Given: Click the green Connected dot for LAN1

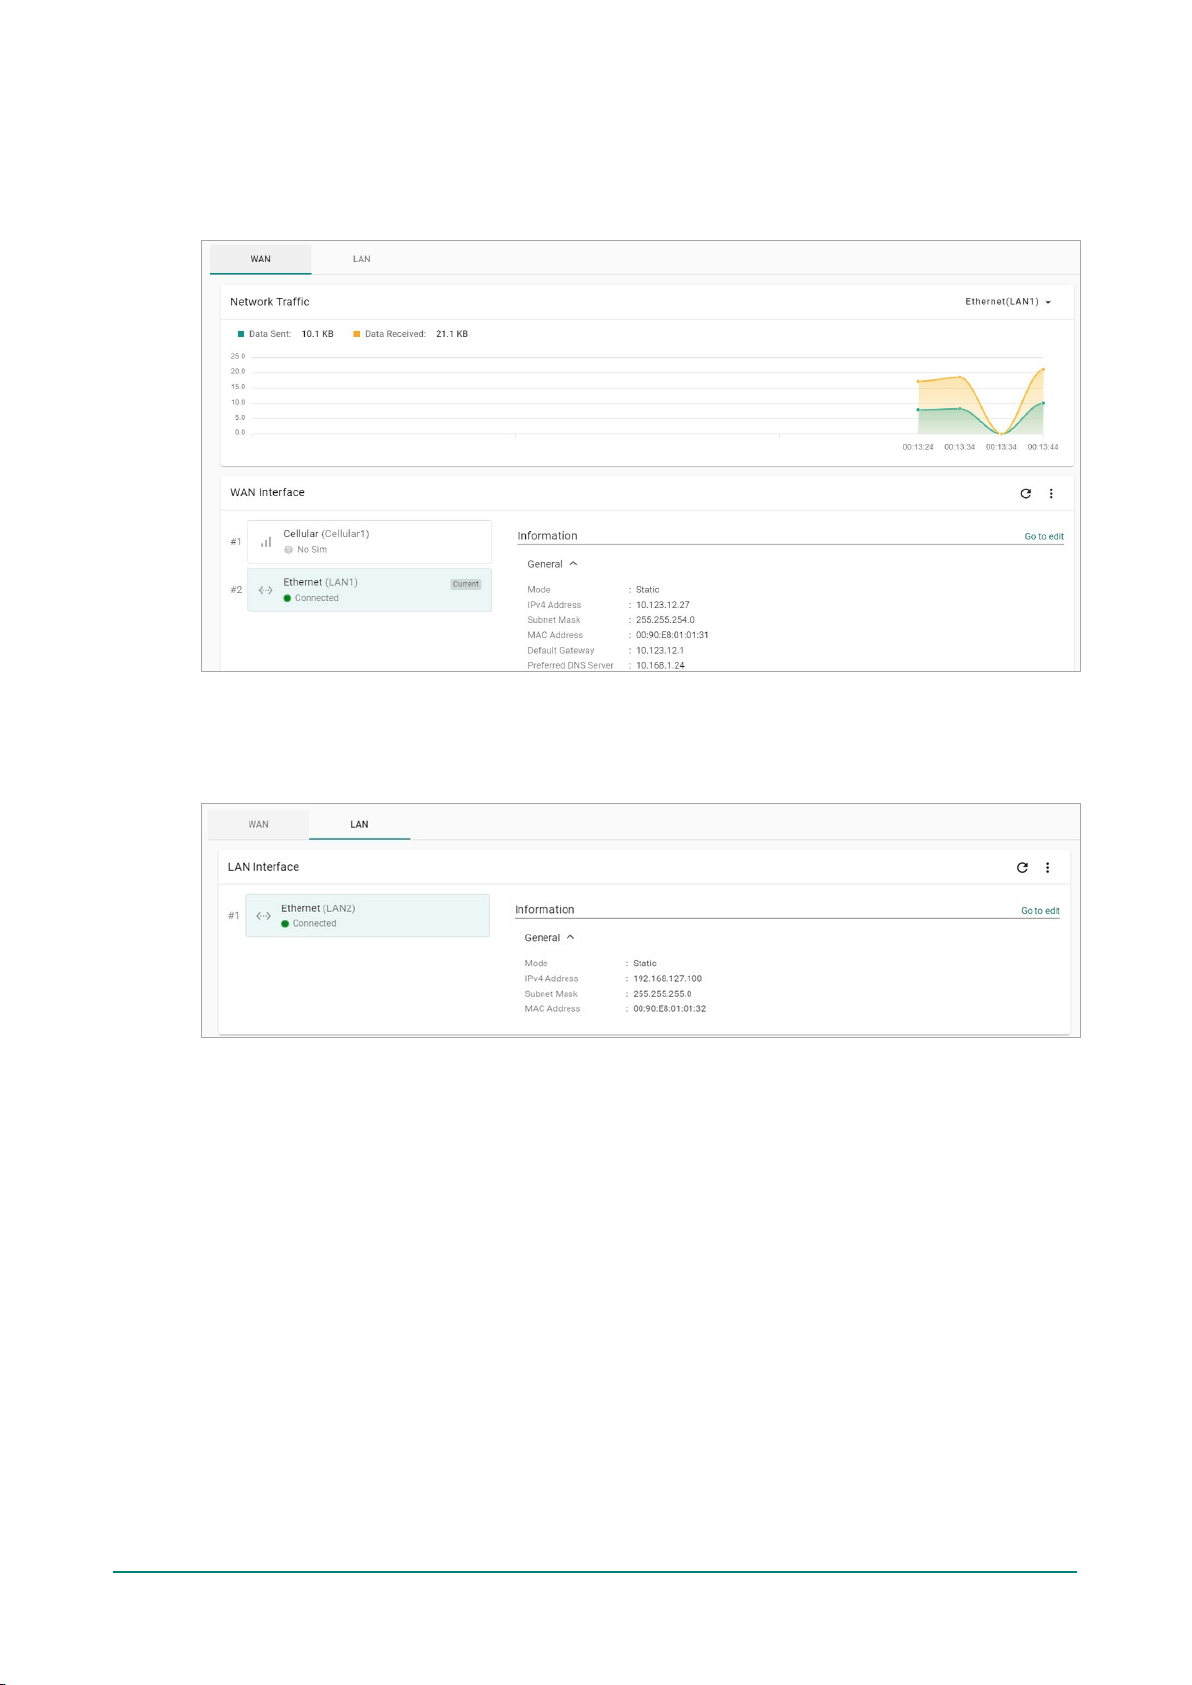Looking at the screenshot, I should point(287,598).
